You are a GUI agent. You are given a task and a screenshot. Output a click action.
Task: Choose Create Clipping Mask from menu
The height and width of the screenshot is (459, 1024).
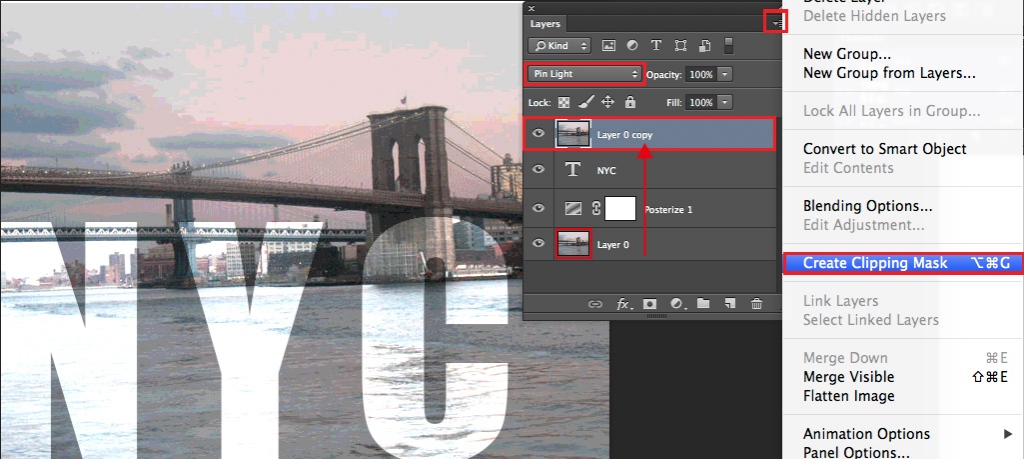coord(875,263)
